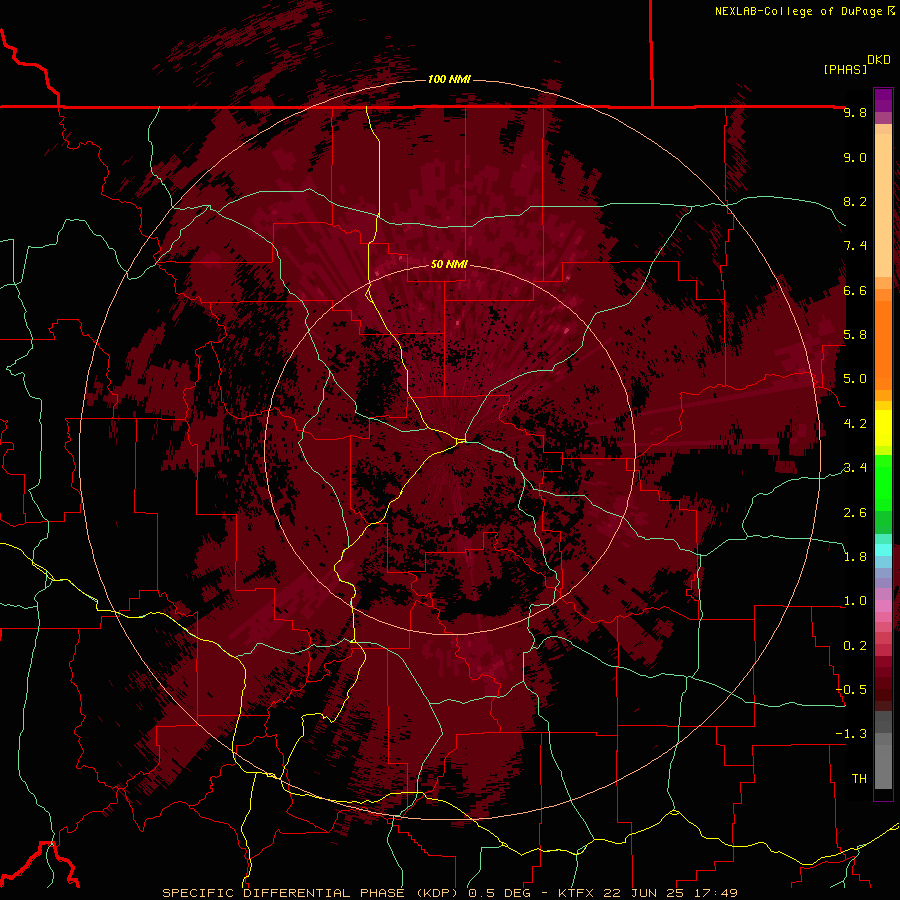Pick the 3.4 scale label
This screenshot has height=900, width=900.
point(855,467)
